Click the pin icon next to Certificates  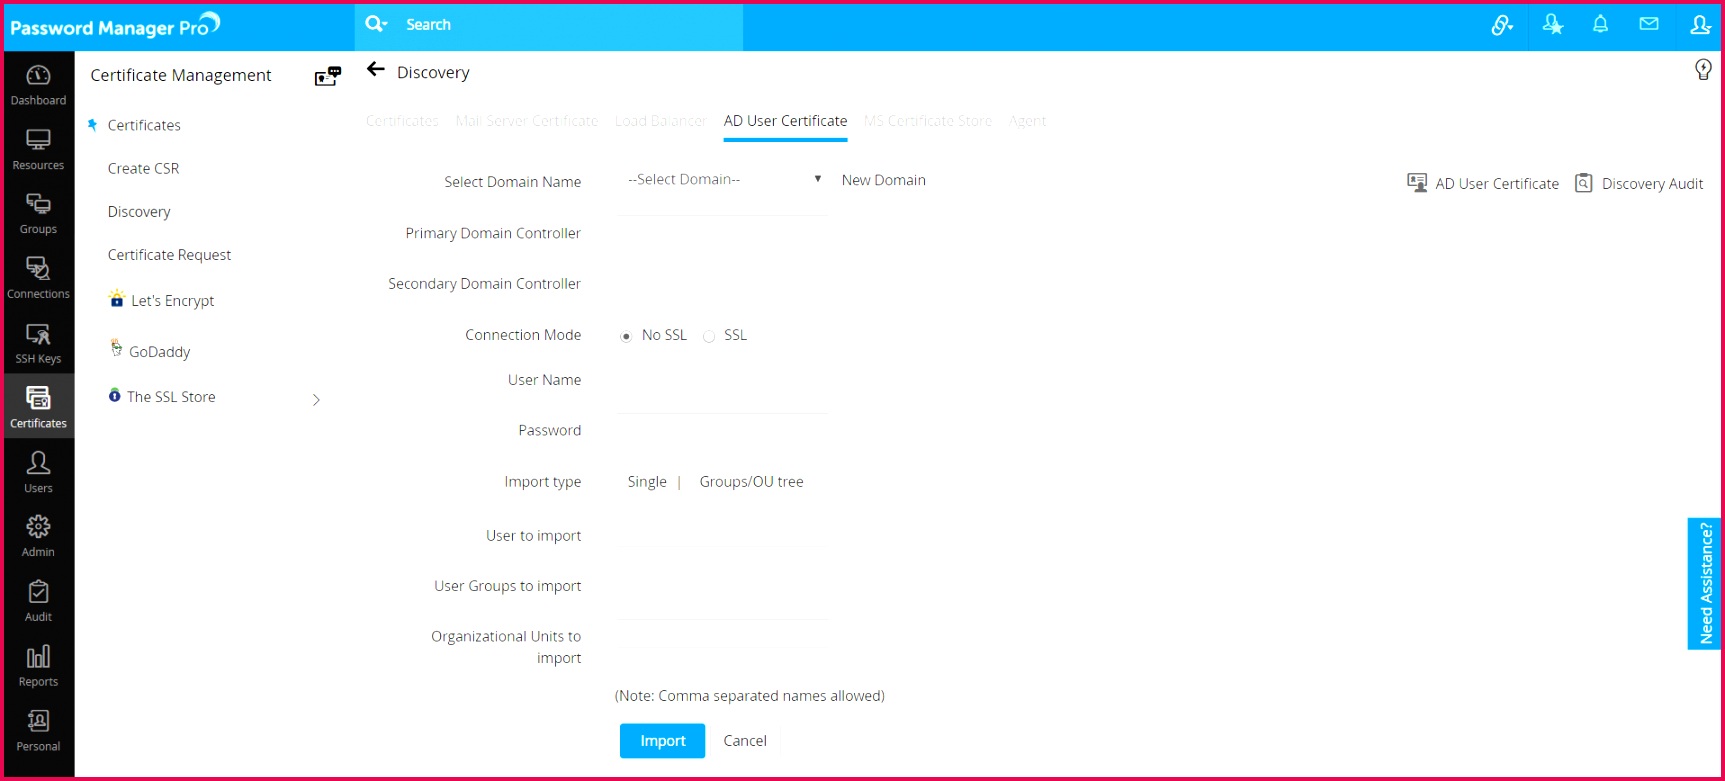[x=92, y=125]
